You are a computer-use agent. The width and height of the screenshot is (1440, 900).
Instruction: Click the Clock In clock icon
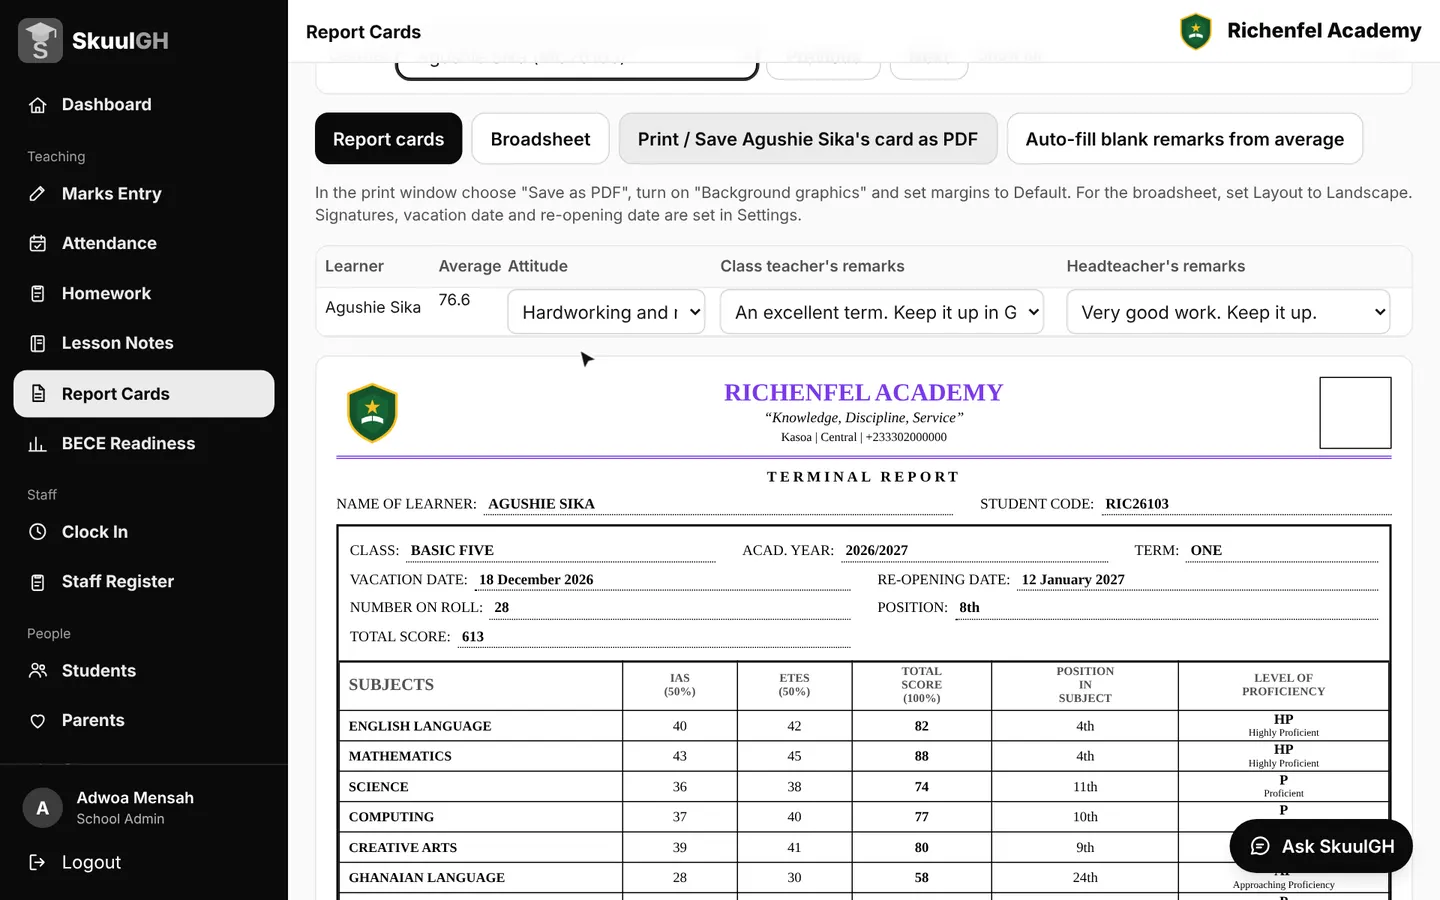(38, 532)
